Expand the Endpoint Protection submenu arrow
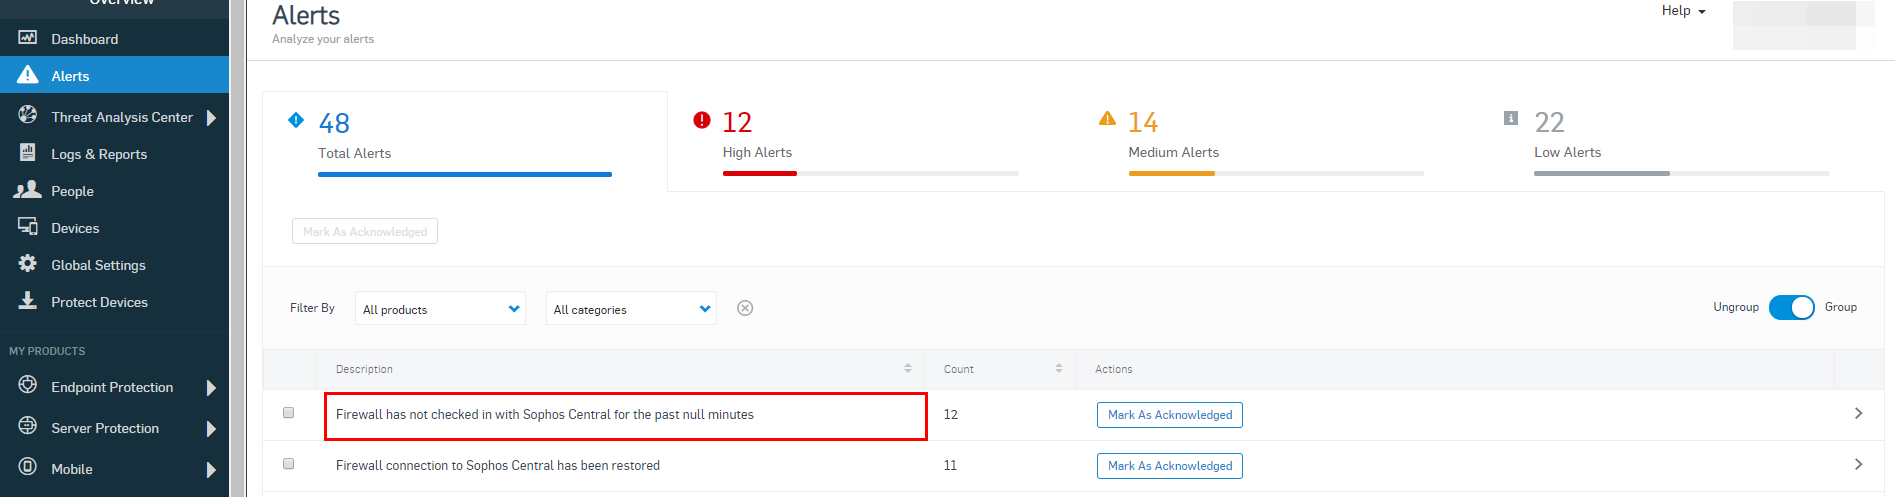1895x497 pixels. point(211,388)
